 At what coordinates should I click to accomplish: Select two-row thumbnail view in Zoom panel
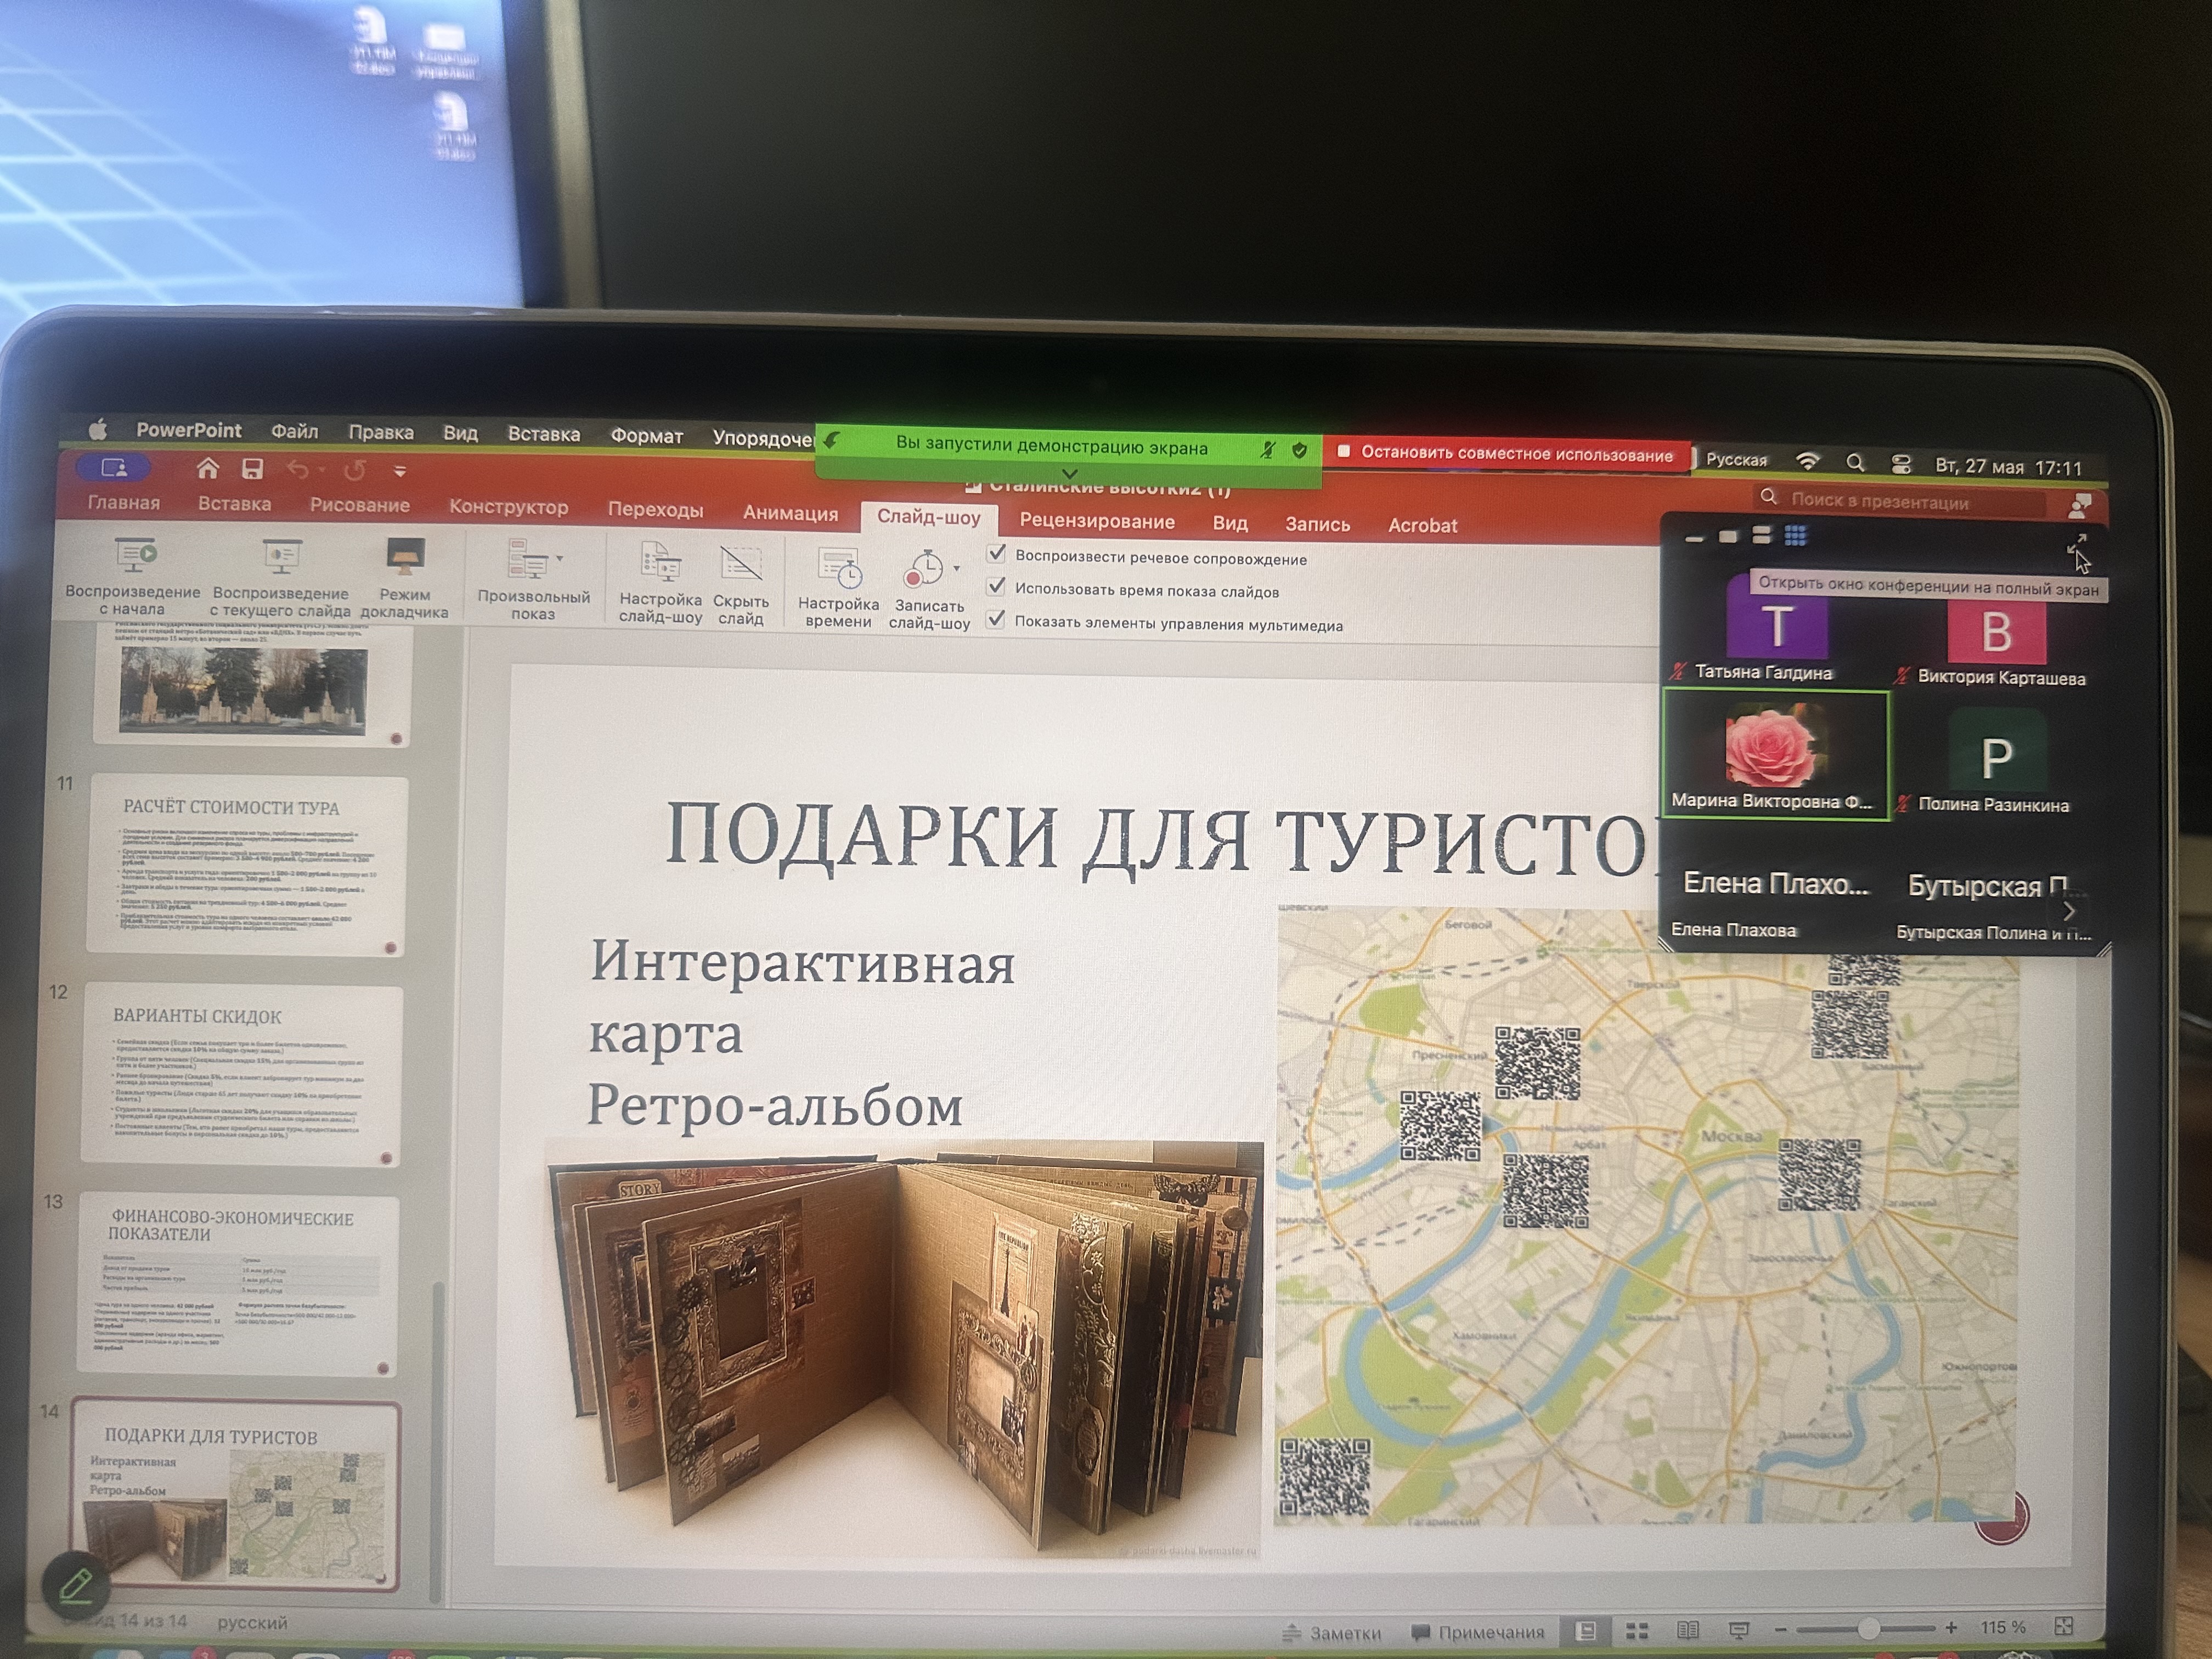[1762, 536]
